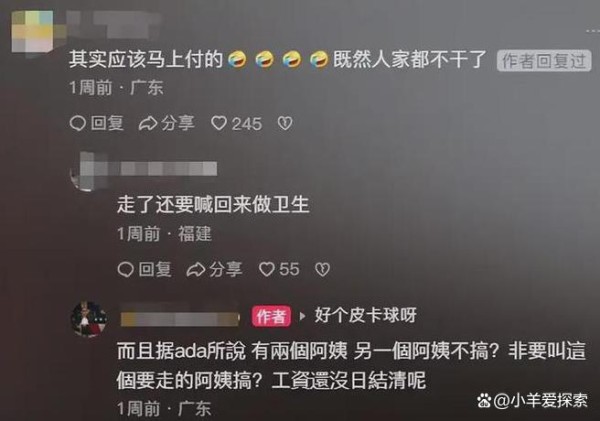Click the paw icon in the 小羊爱探索 watermark
This screenshot has width=600, height=421.
pyautogui.click(x=484, y=401)
